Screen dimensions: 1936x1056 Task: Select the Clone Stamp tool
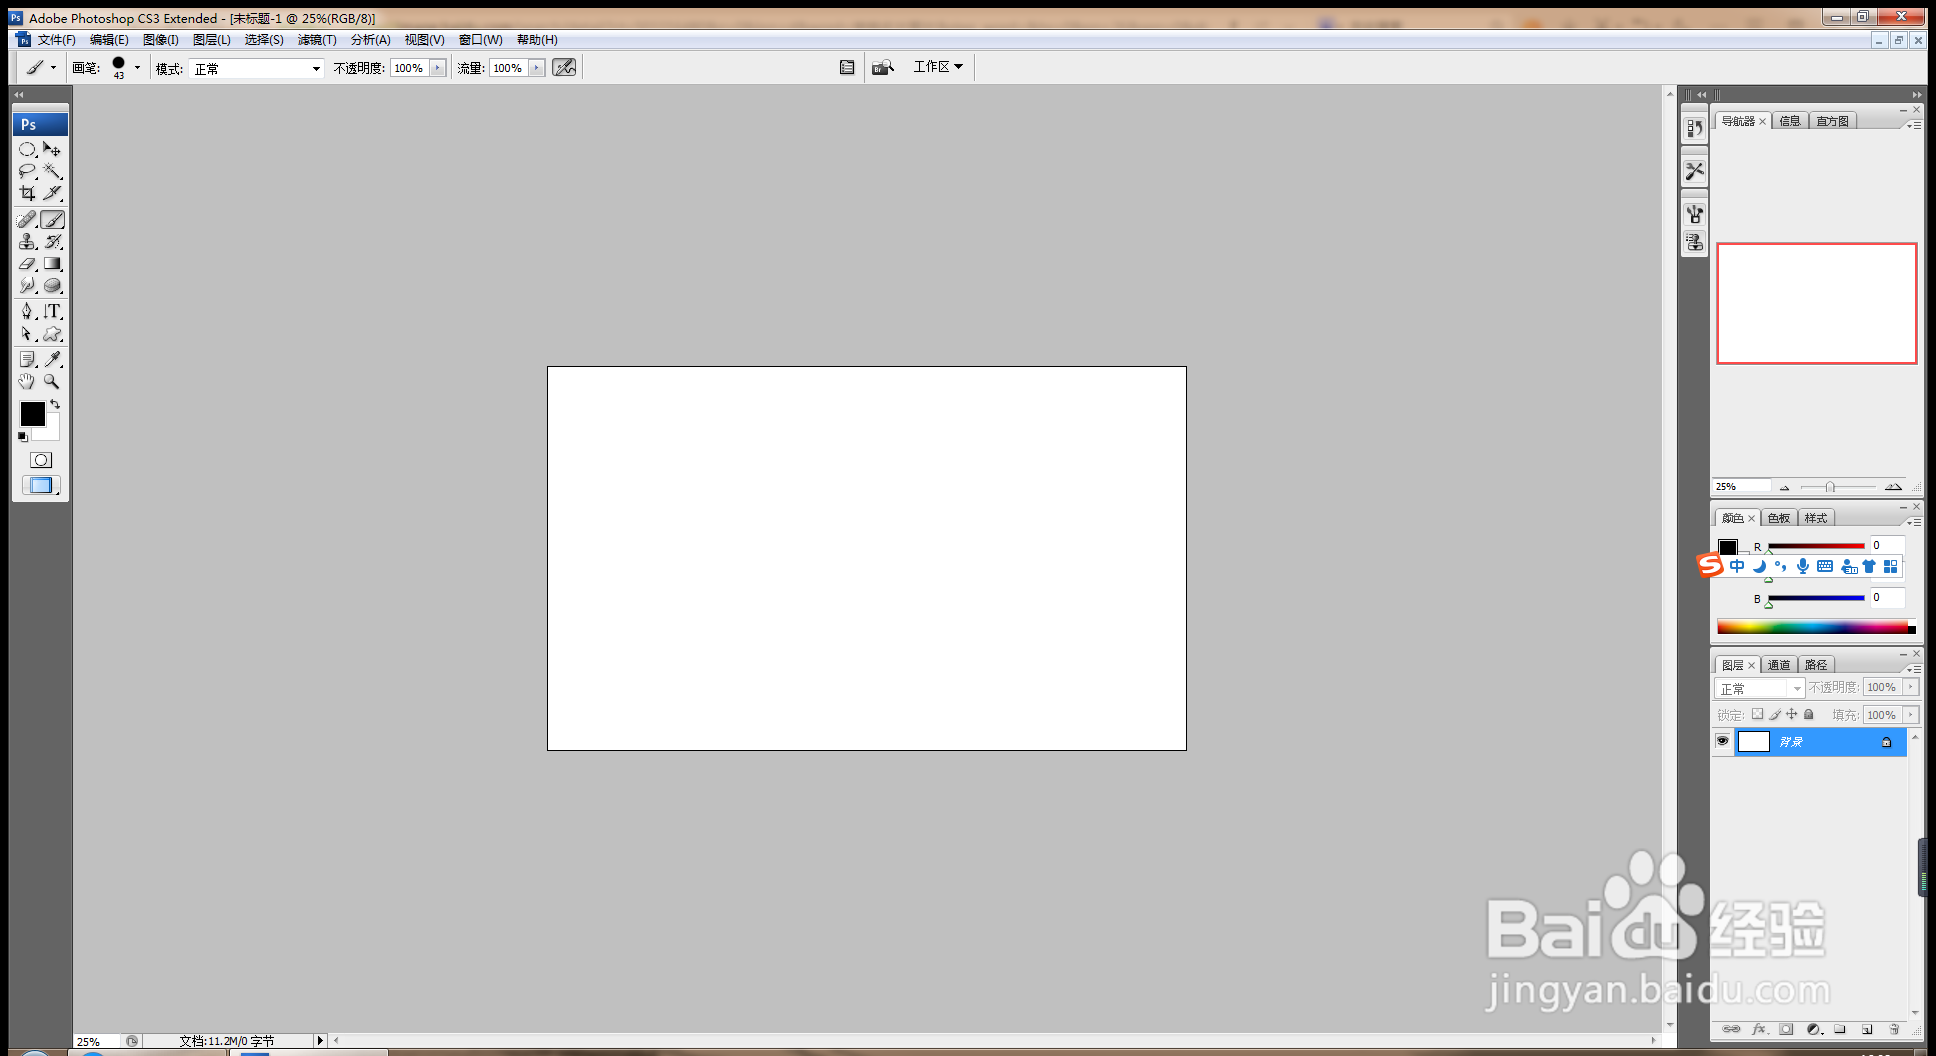pos(27,241)
